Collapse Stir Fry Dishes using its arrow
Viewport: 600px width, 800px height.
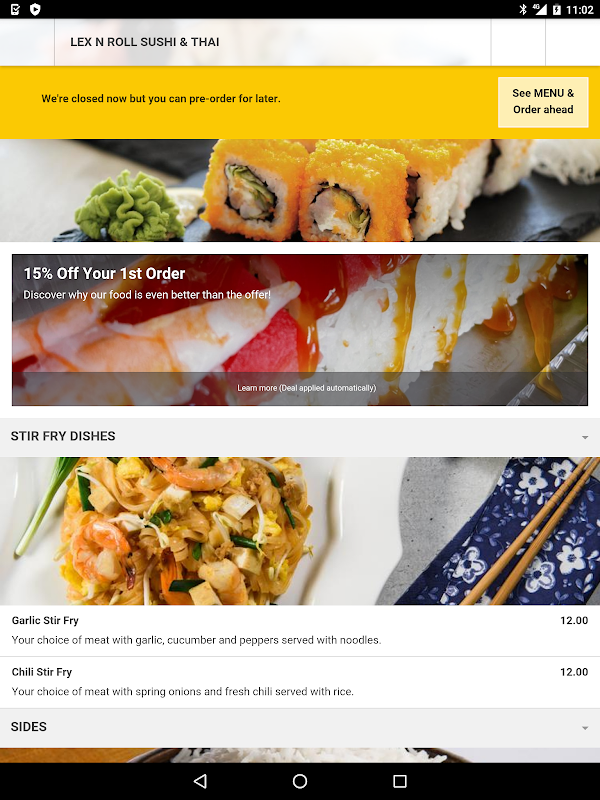585,437
